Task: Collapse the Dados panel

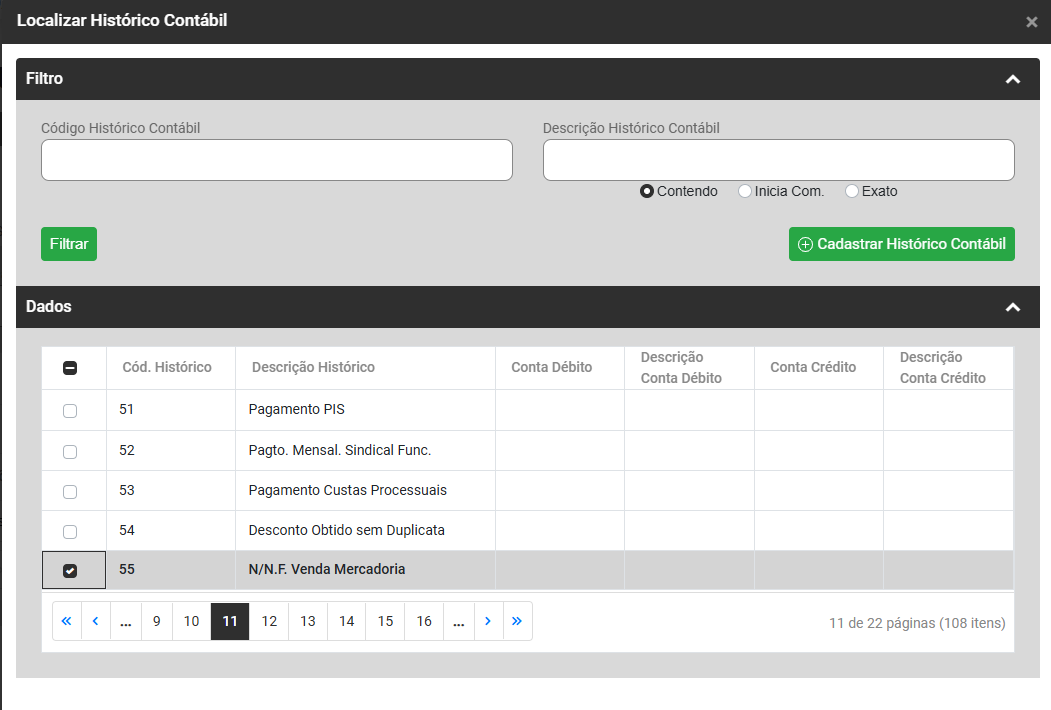Action: 1012,307
